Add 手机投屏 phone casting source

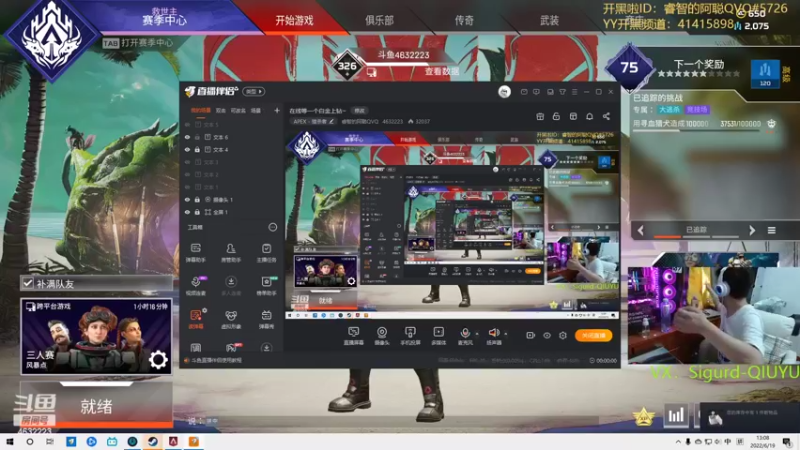coord(410,336)
